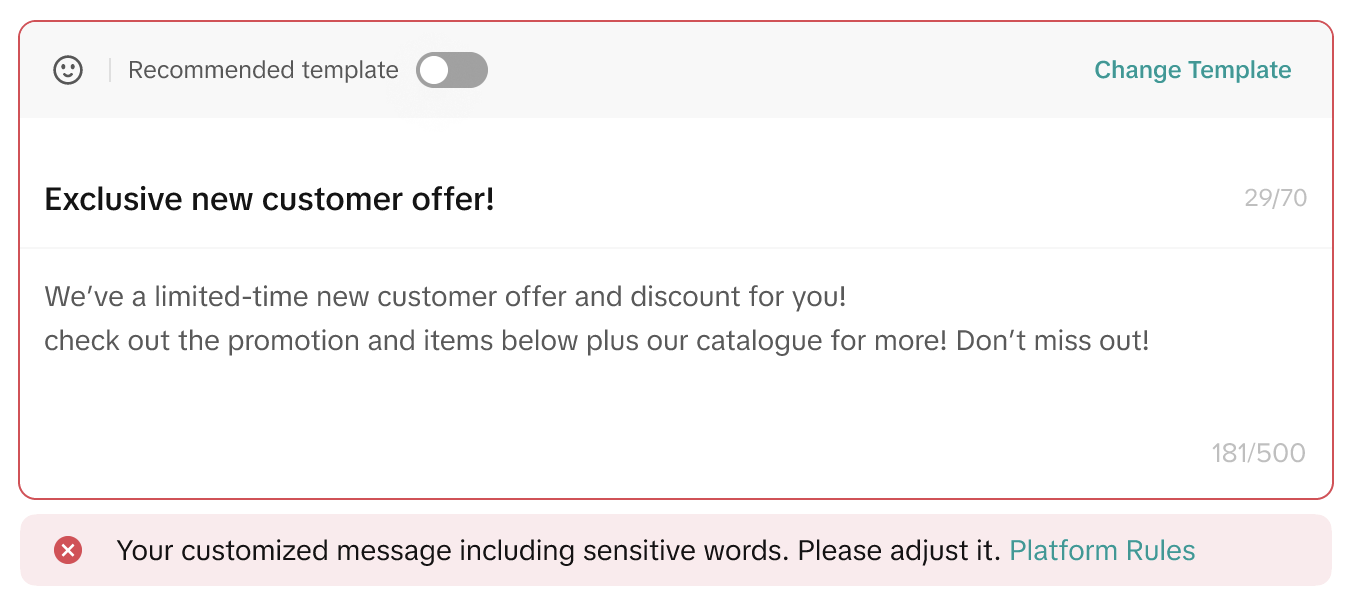Open the emoji picker smiley icon
1350x606 pixels.
68,70
